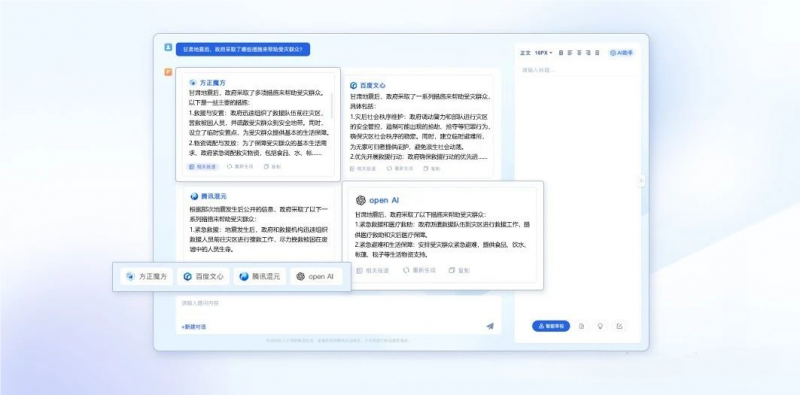Viewport: 800px width, 395px height.
Task: Click the open AI logo in answer card
Action: click(361, 200)
